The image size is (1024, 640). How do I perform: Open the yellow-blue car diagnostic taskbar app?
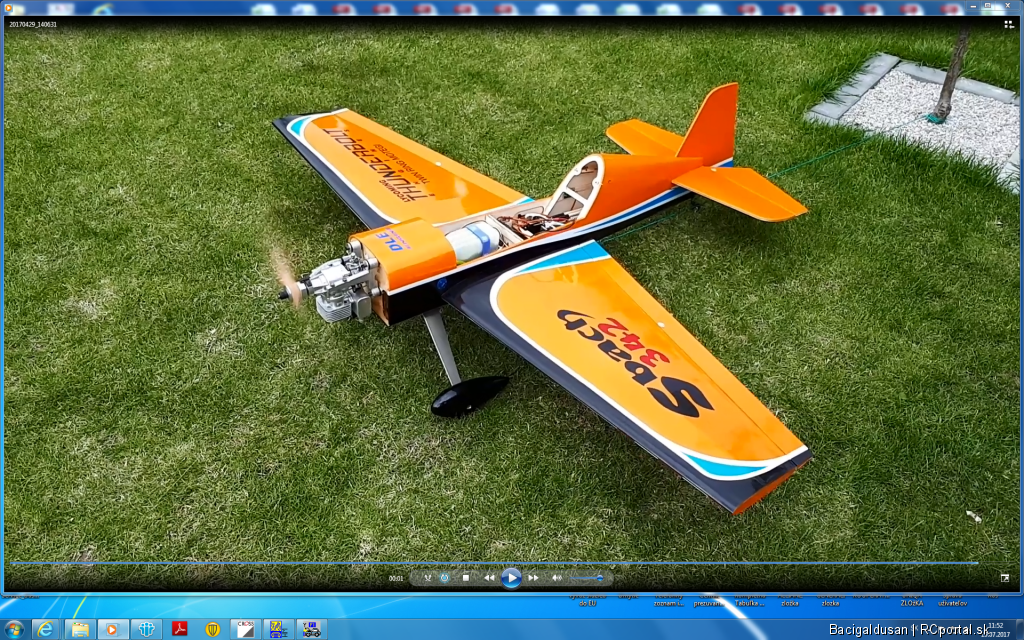[278, 629]
